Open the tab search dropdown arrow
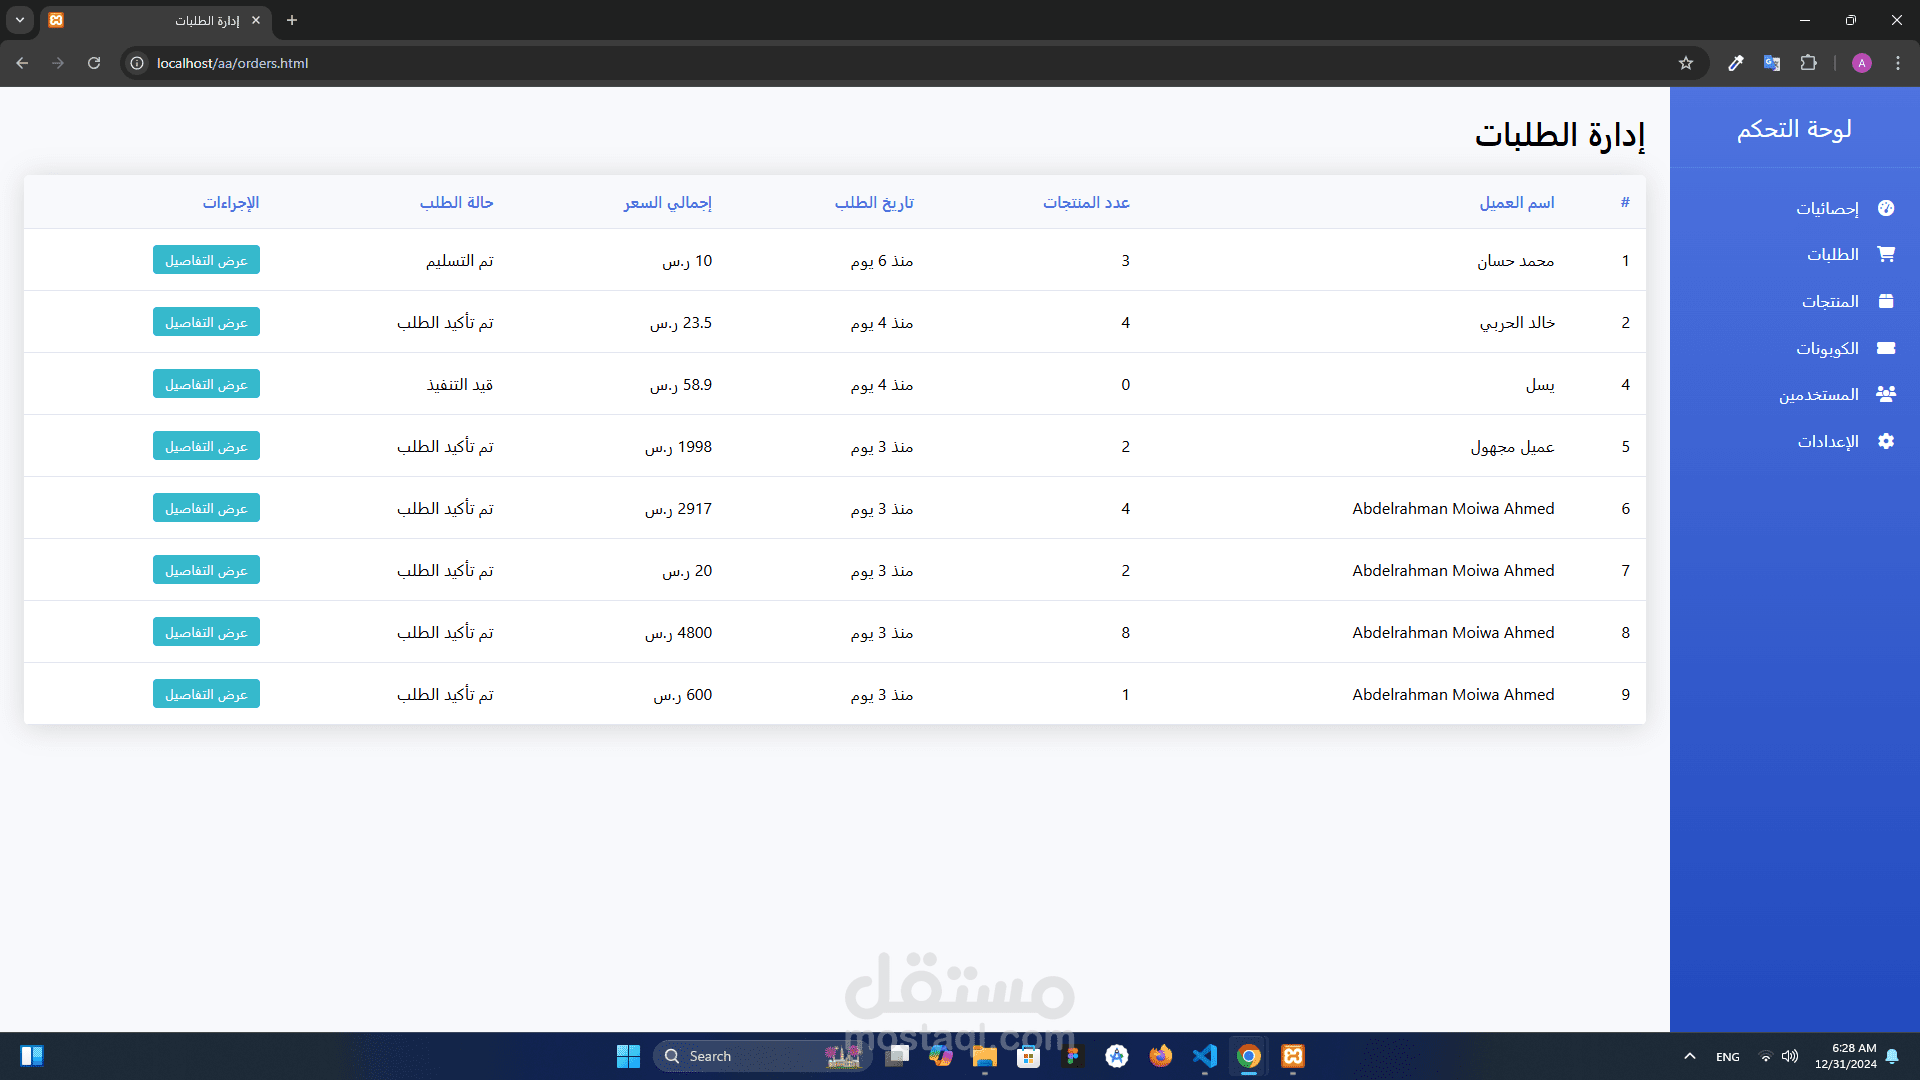1920x1080 pixels. click(20, 20)
